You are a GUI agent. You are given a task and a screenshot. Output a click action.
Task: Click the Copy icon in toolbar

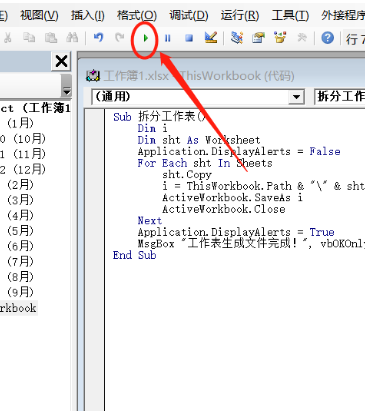pos(29,38)
